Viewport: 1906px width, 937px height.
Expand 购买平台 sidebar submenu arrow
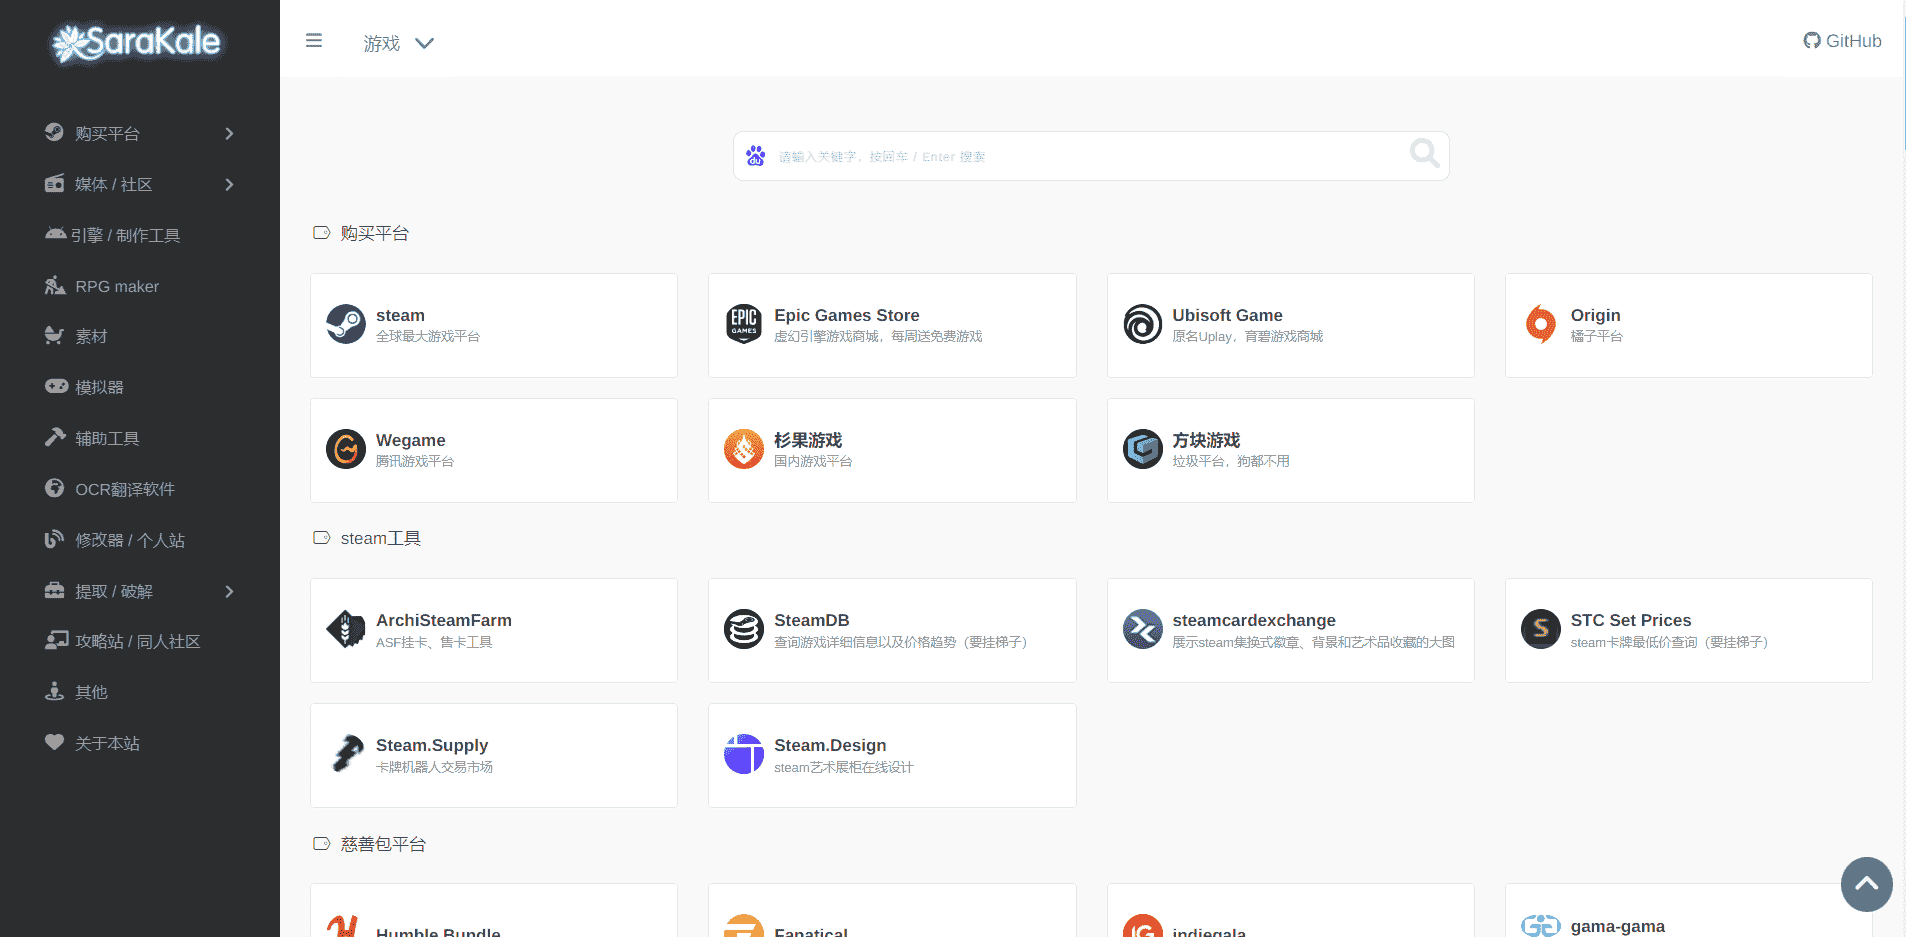(229, 134)
